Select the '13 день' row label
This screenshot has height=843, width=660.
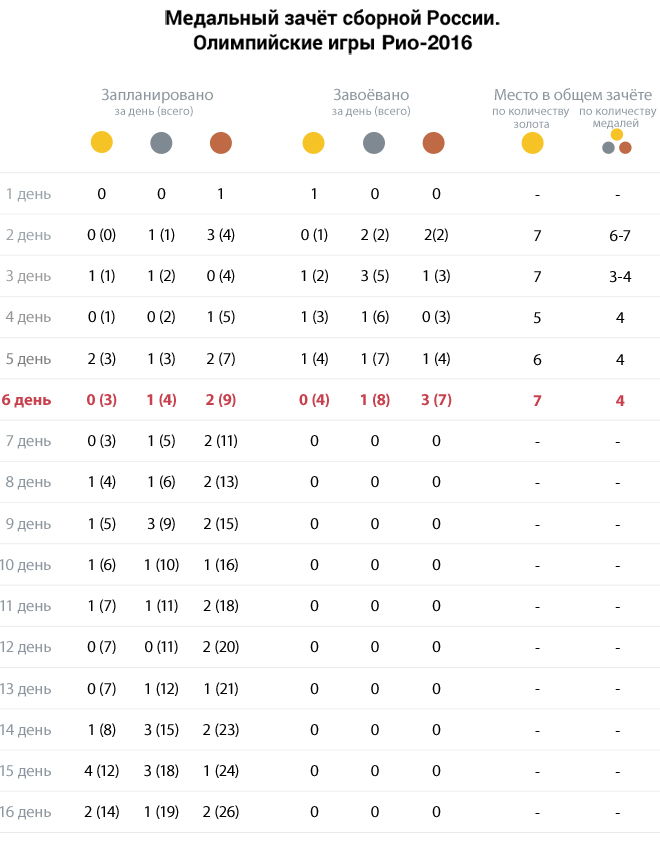(25, 689)
